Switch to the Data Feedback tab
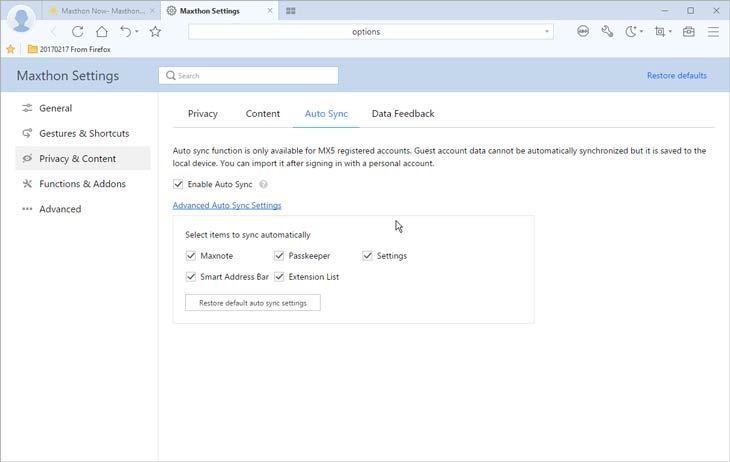 click(403, 114)
